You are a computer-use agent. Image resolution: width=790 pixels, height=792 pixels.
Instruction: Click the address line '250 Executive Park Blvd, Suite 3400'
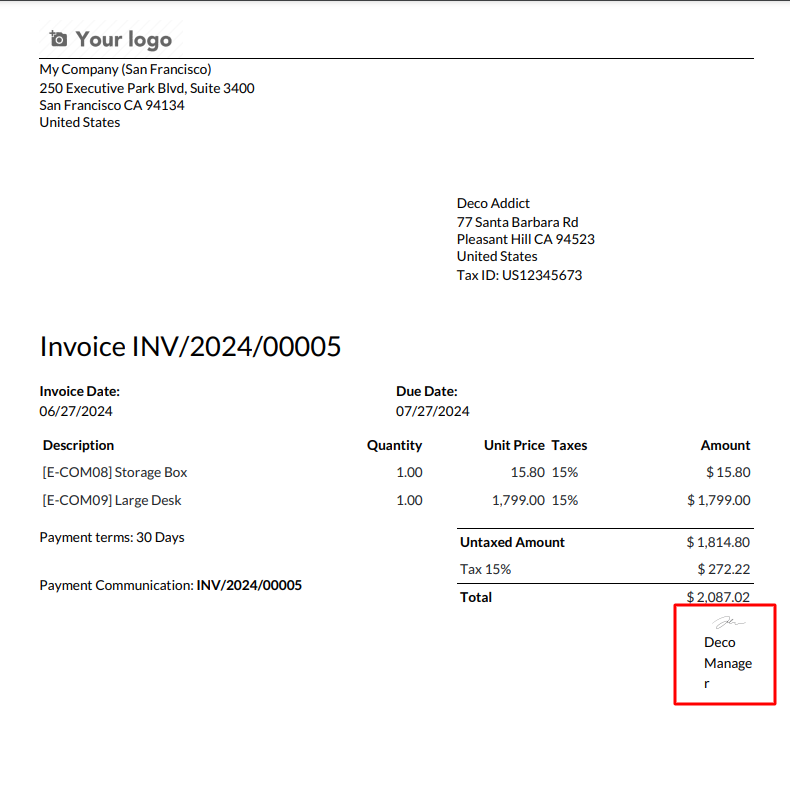[147, 88]
